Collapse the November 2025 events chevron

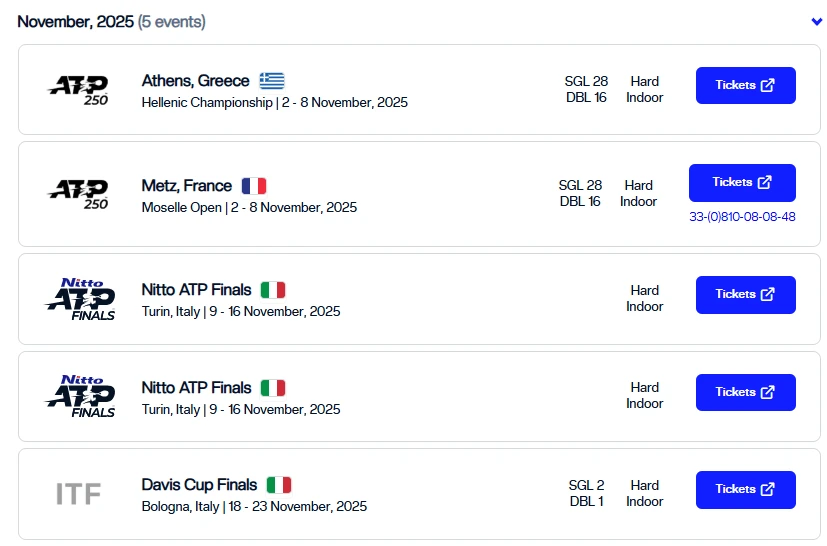click(817, 22)
